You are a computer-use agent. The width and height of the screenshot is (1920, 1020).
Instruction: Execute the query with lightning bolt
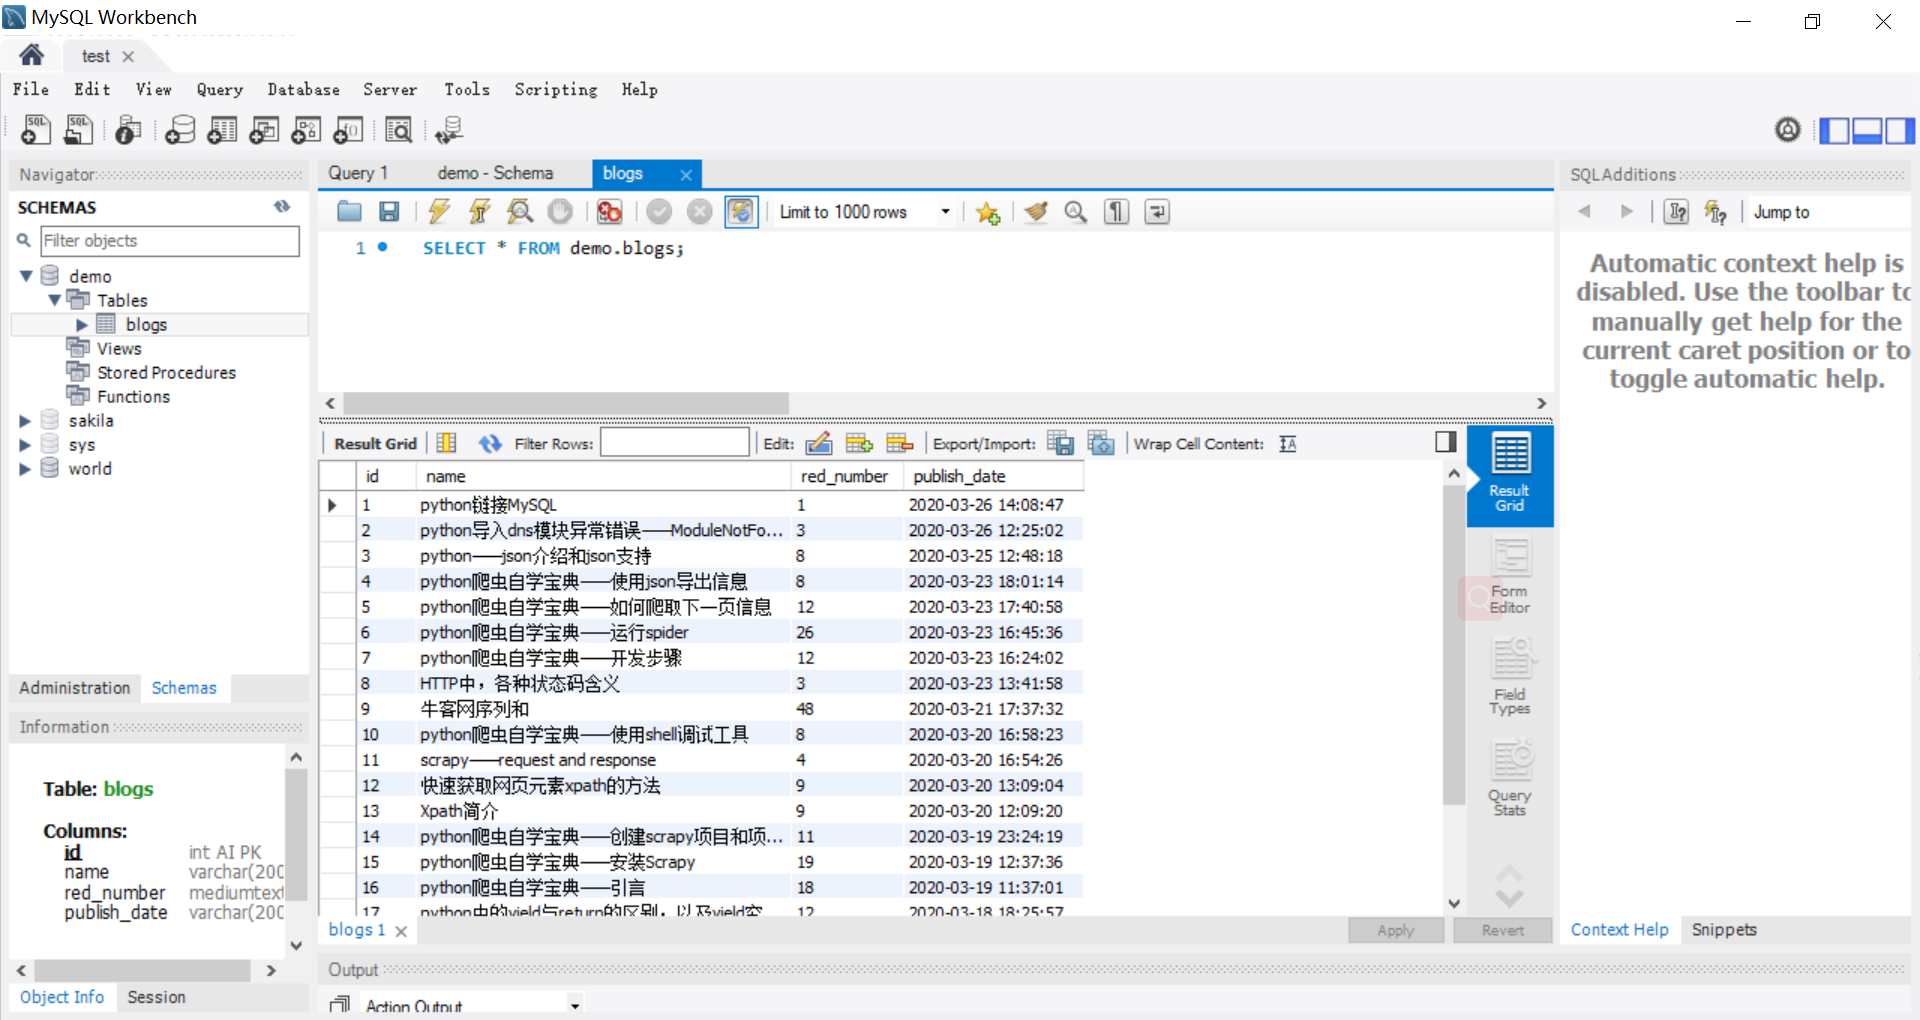point(439,211)
